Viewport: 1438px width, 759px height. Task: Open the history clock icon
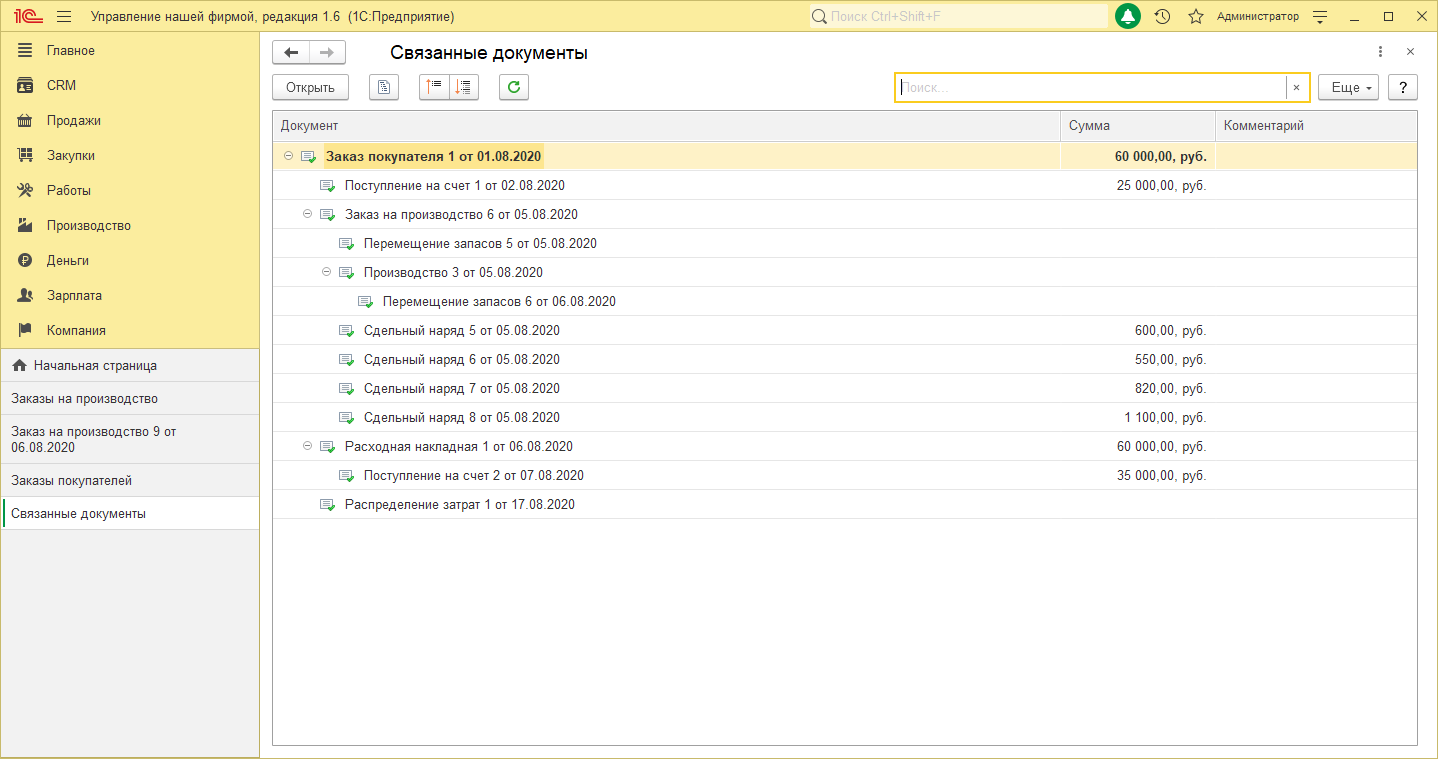click(1162, 17)
